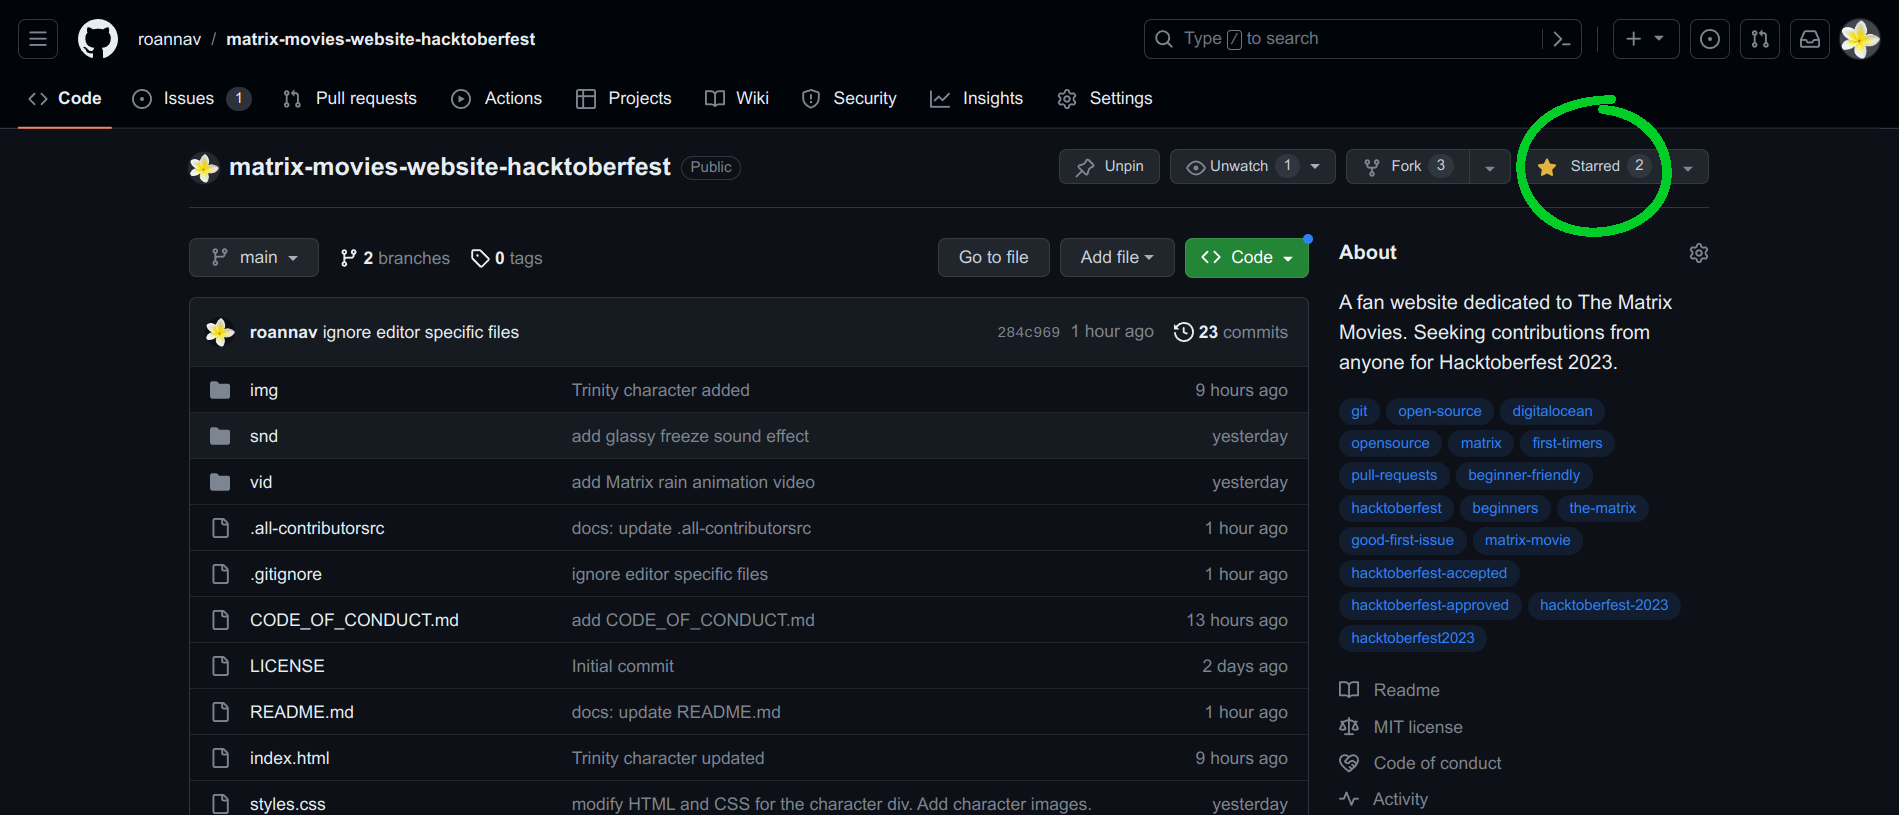Click the snd folder icon
This screenshot has height=815, width=1899.
220,436
